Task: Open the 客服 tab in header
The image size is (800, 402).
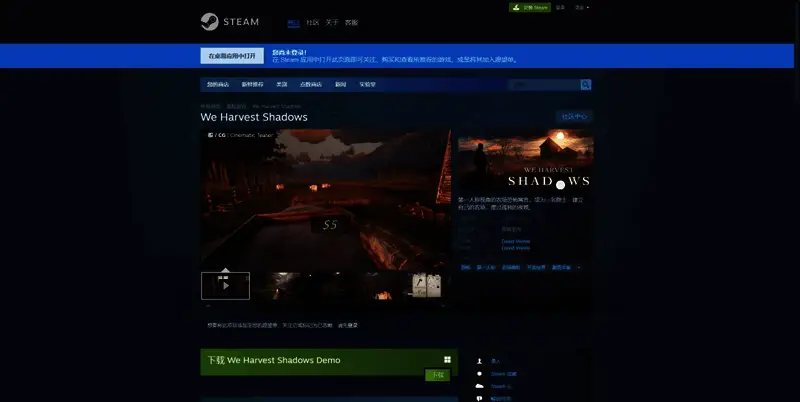Action: pos(351,22)
